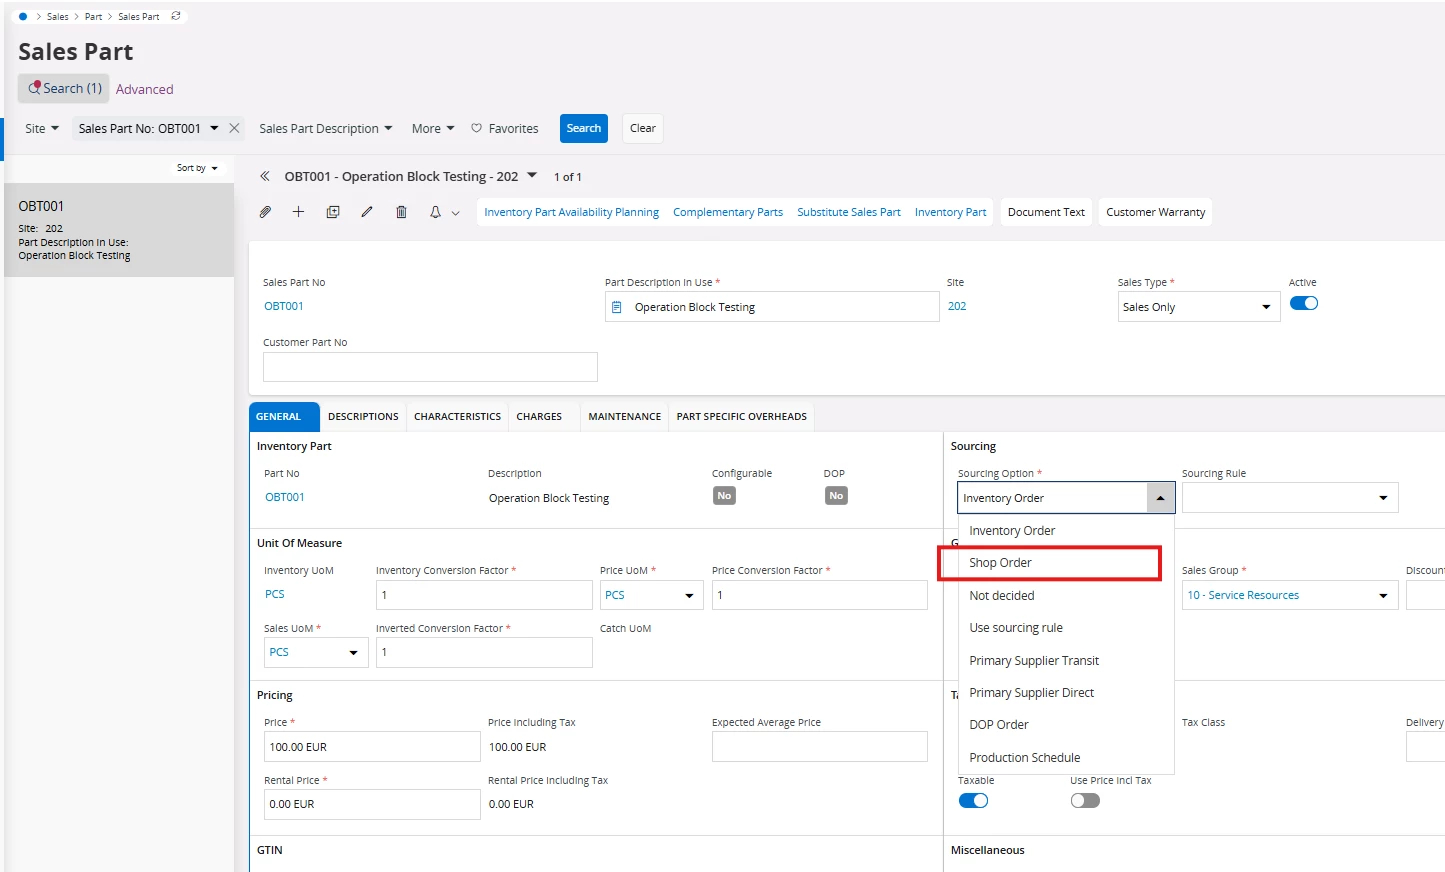Open the Inventory Part link
1445x872 pixels.
click(x=950, y=212)
